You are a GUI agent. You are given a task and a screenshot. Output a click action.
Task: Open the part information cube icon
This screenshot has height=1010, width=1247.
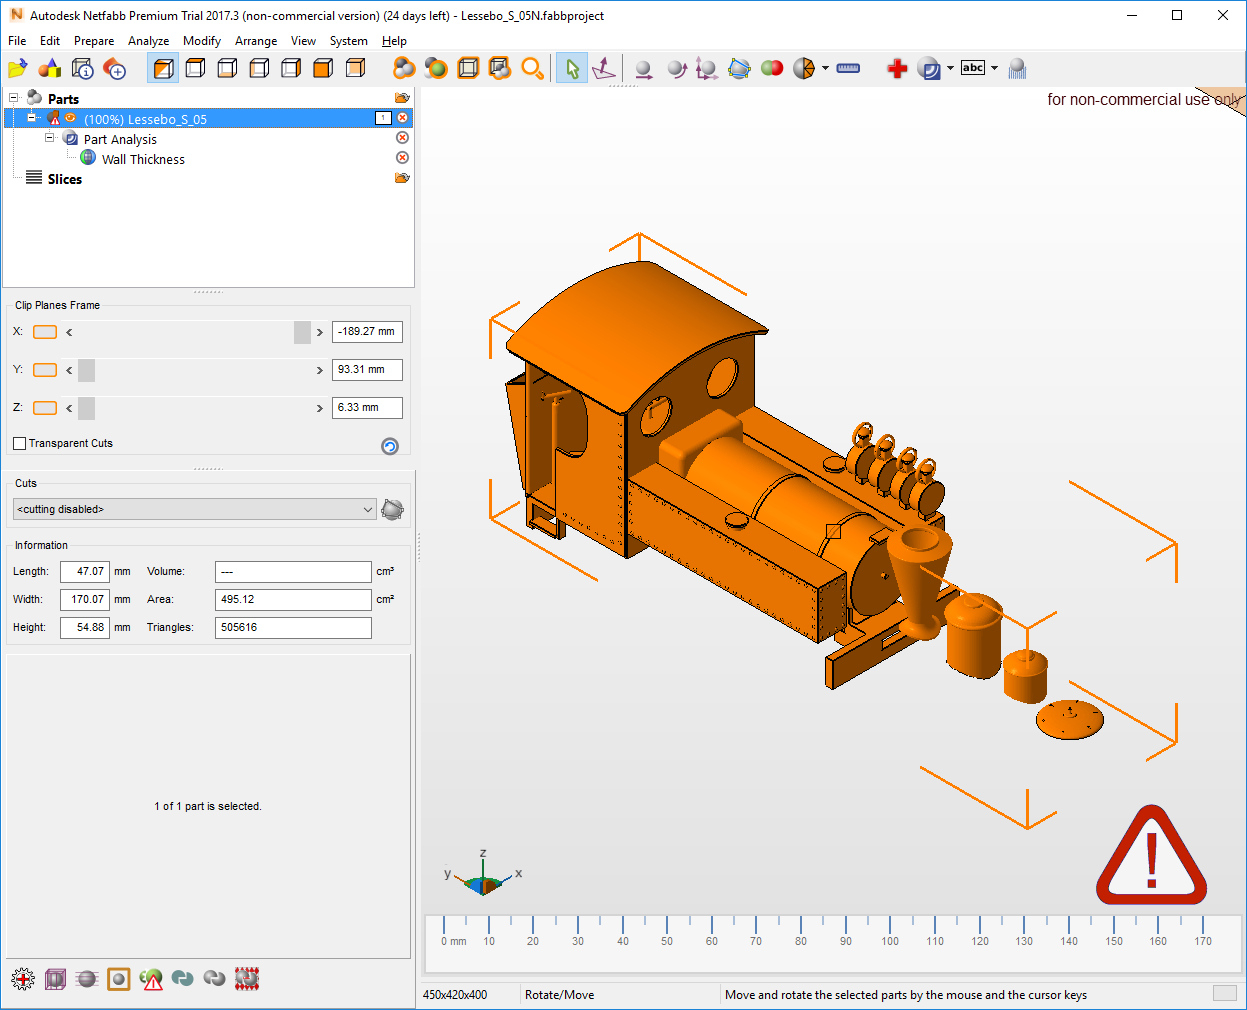coord(83,68)
